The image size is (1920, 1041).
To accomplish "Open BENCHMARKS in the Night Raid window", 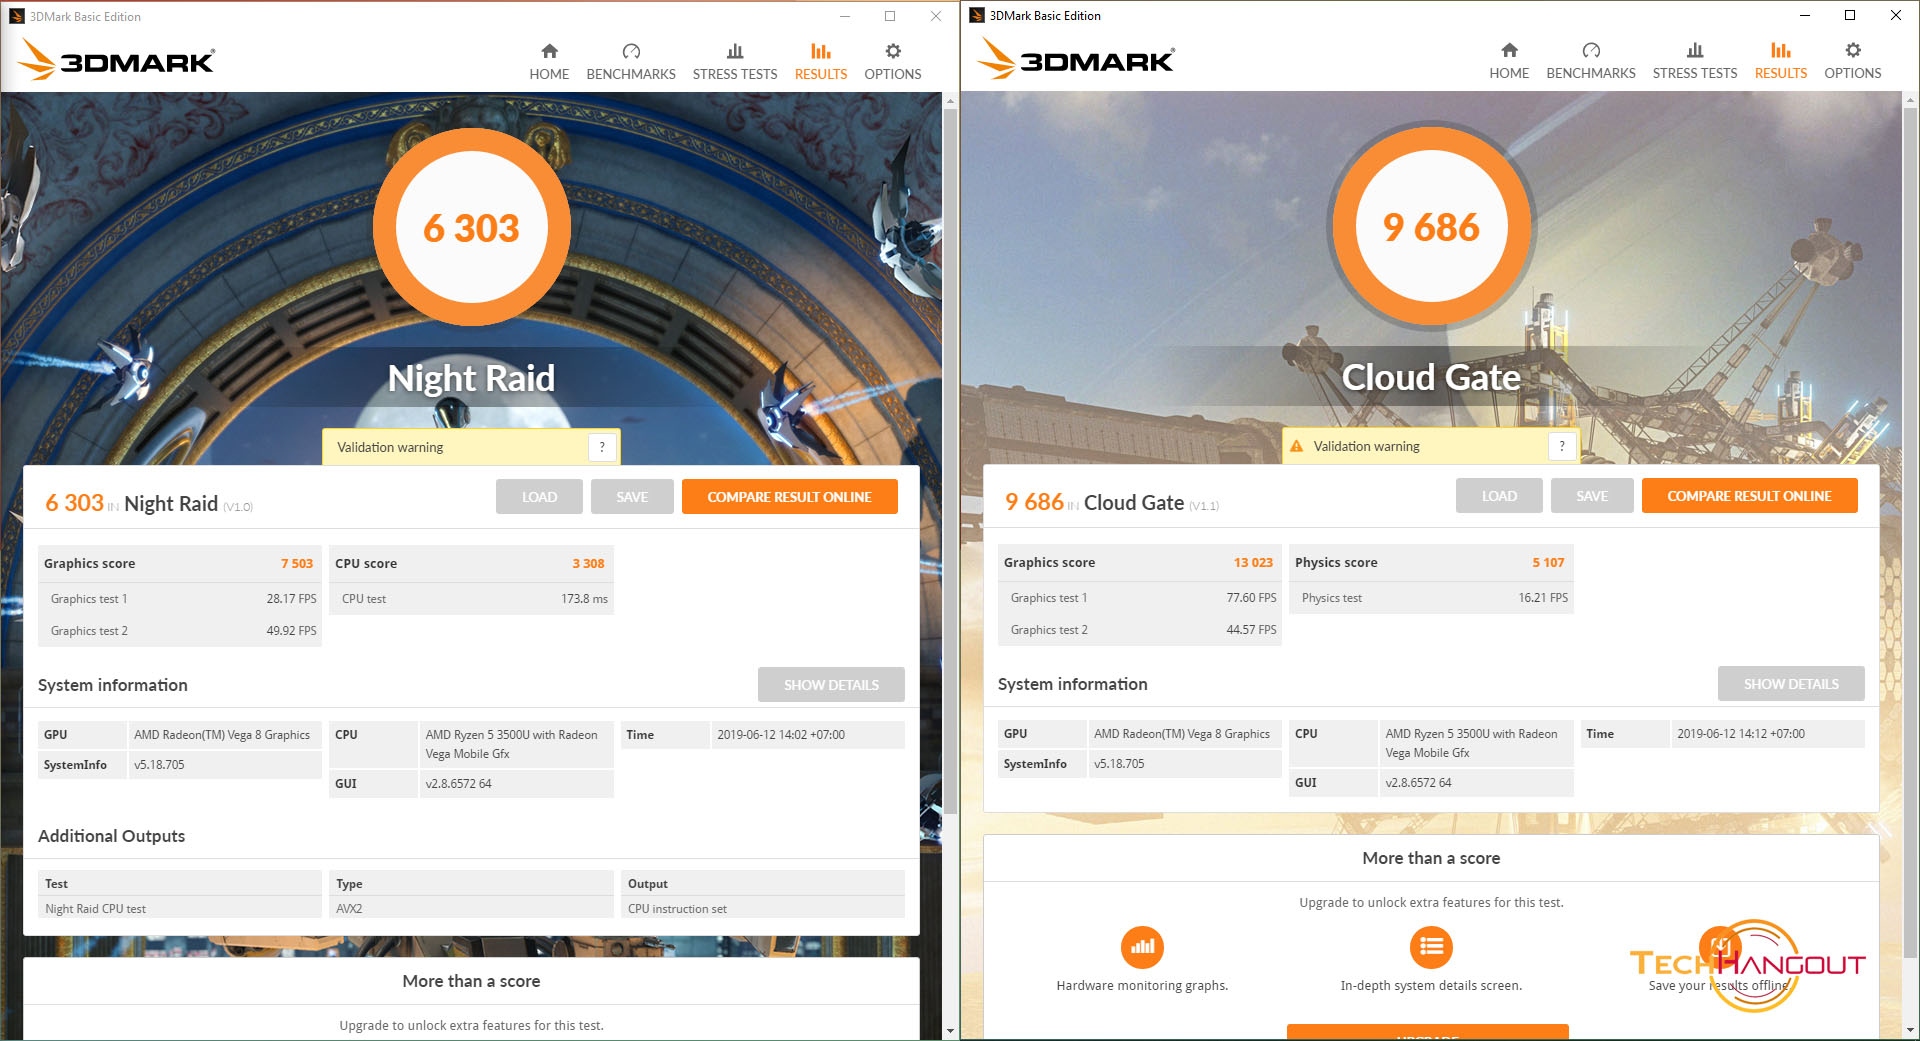I will pos(631,62).
